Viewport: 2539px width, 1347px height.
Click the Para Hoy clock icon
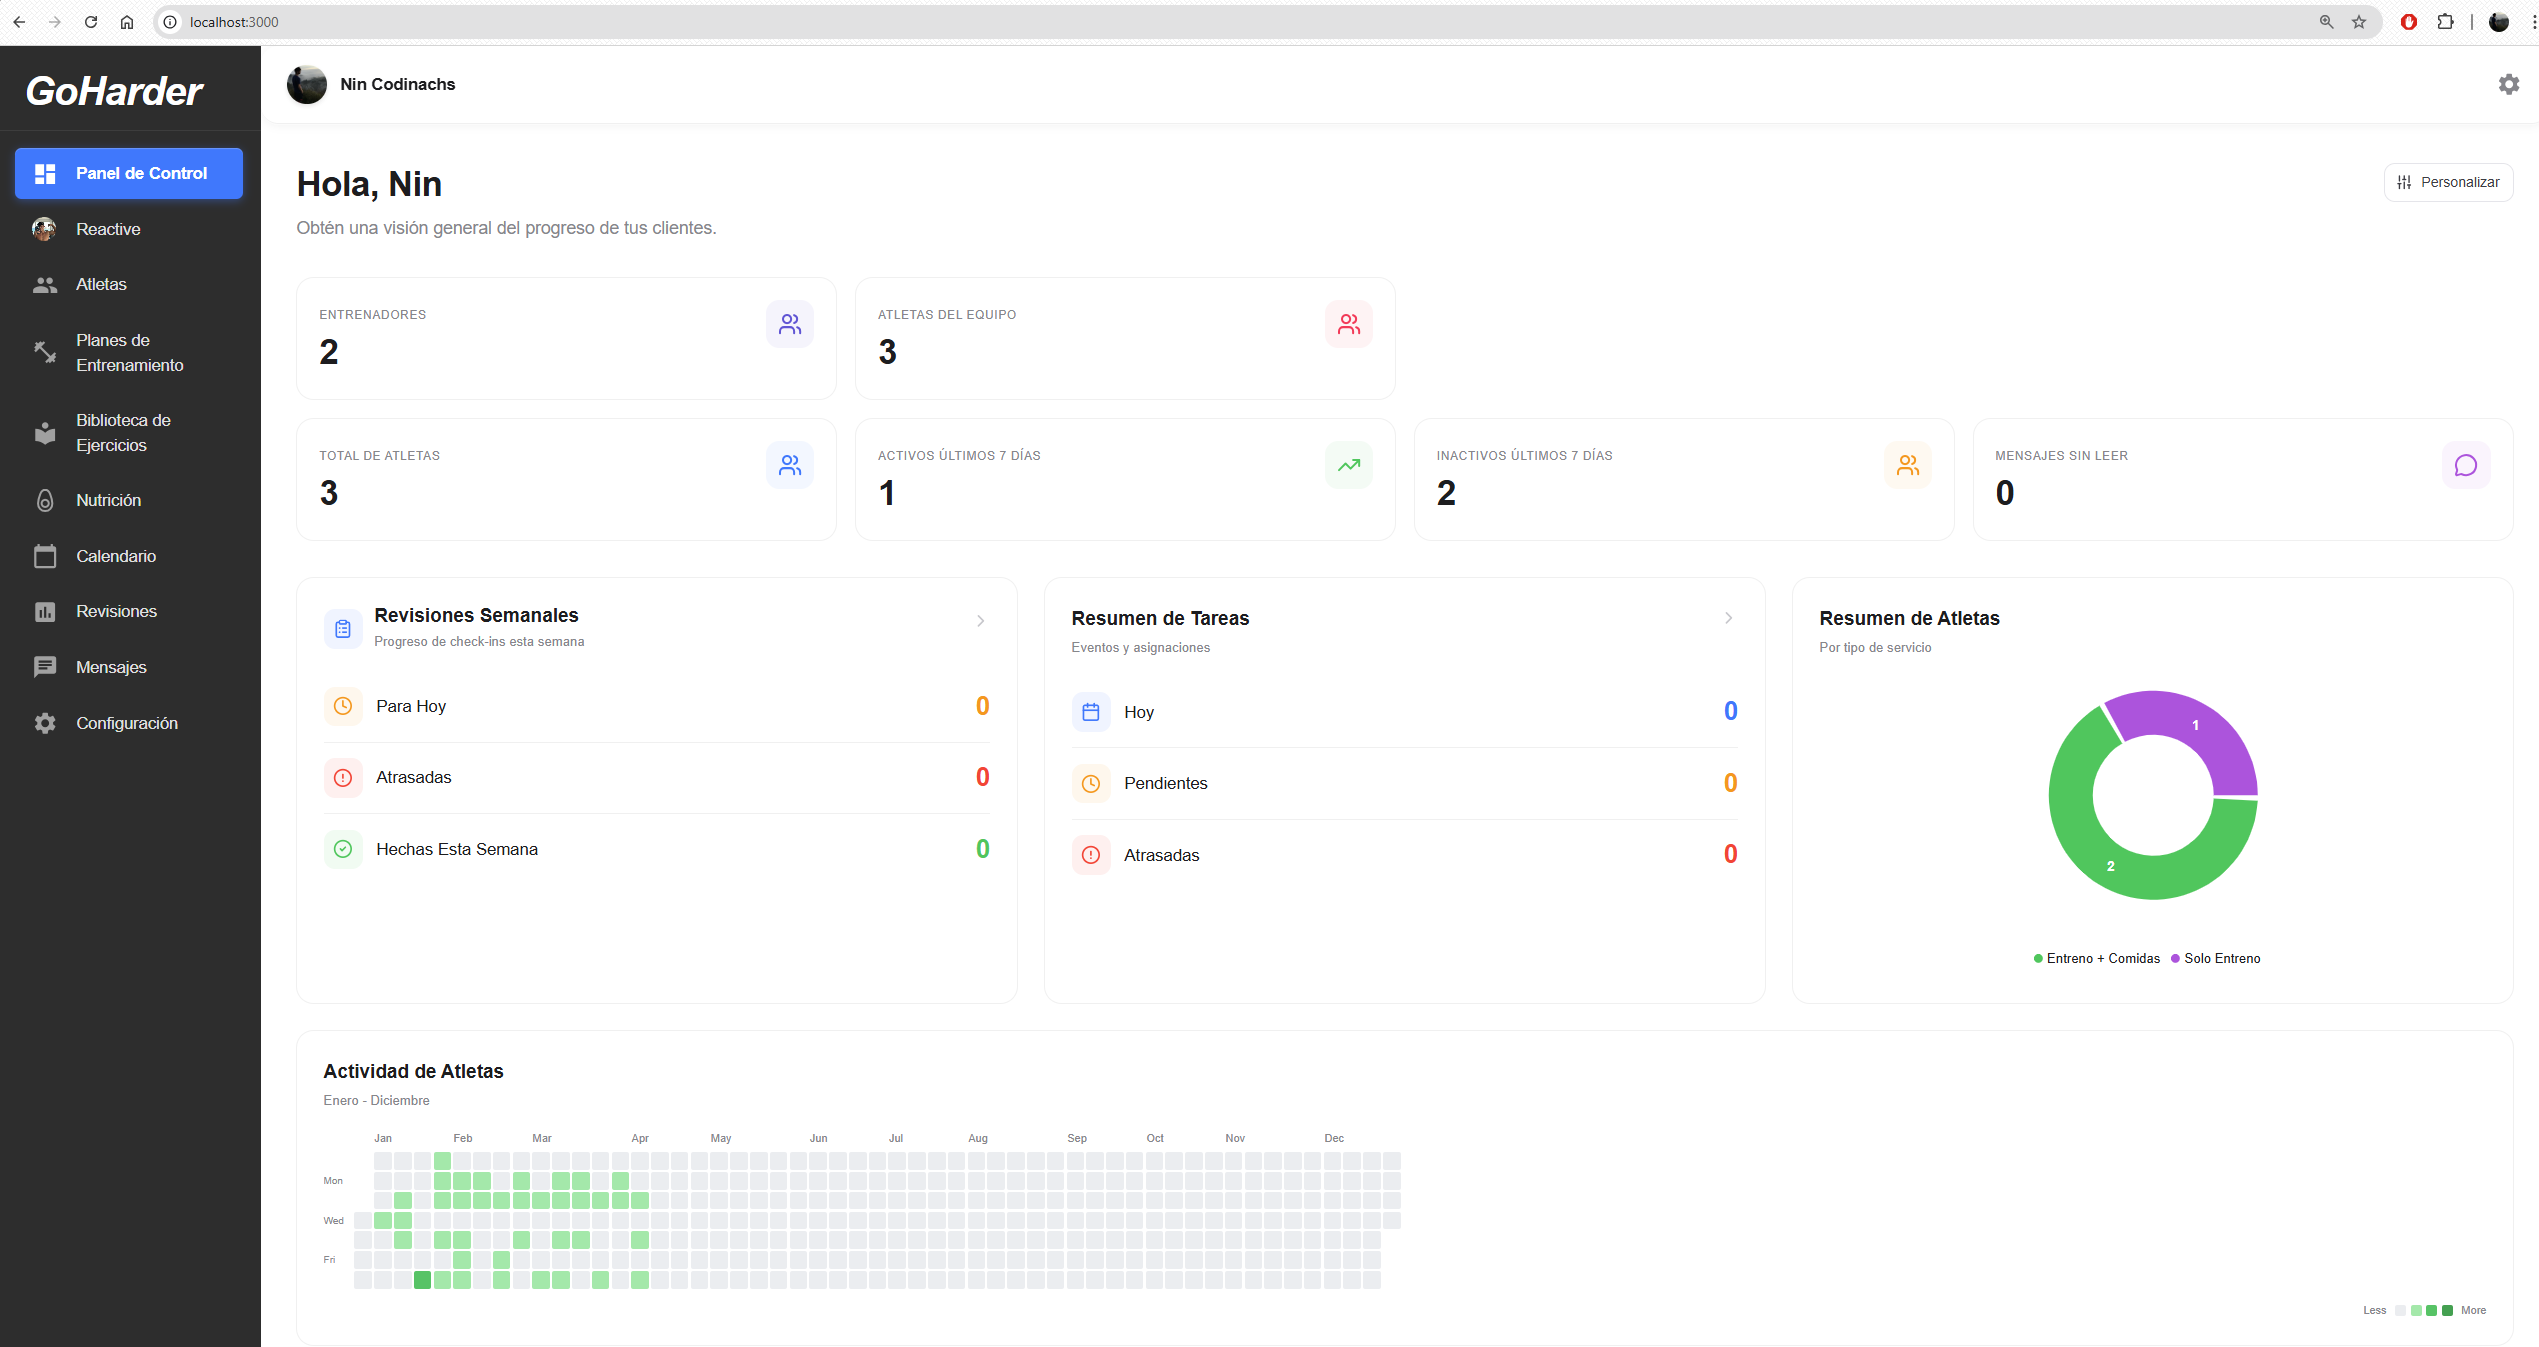pyautogui.click(x=343, y=706)
